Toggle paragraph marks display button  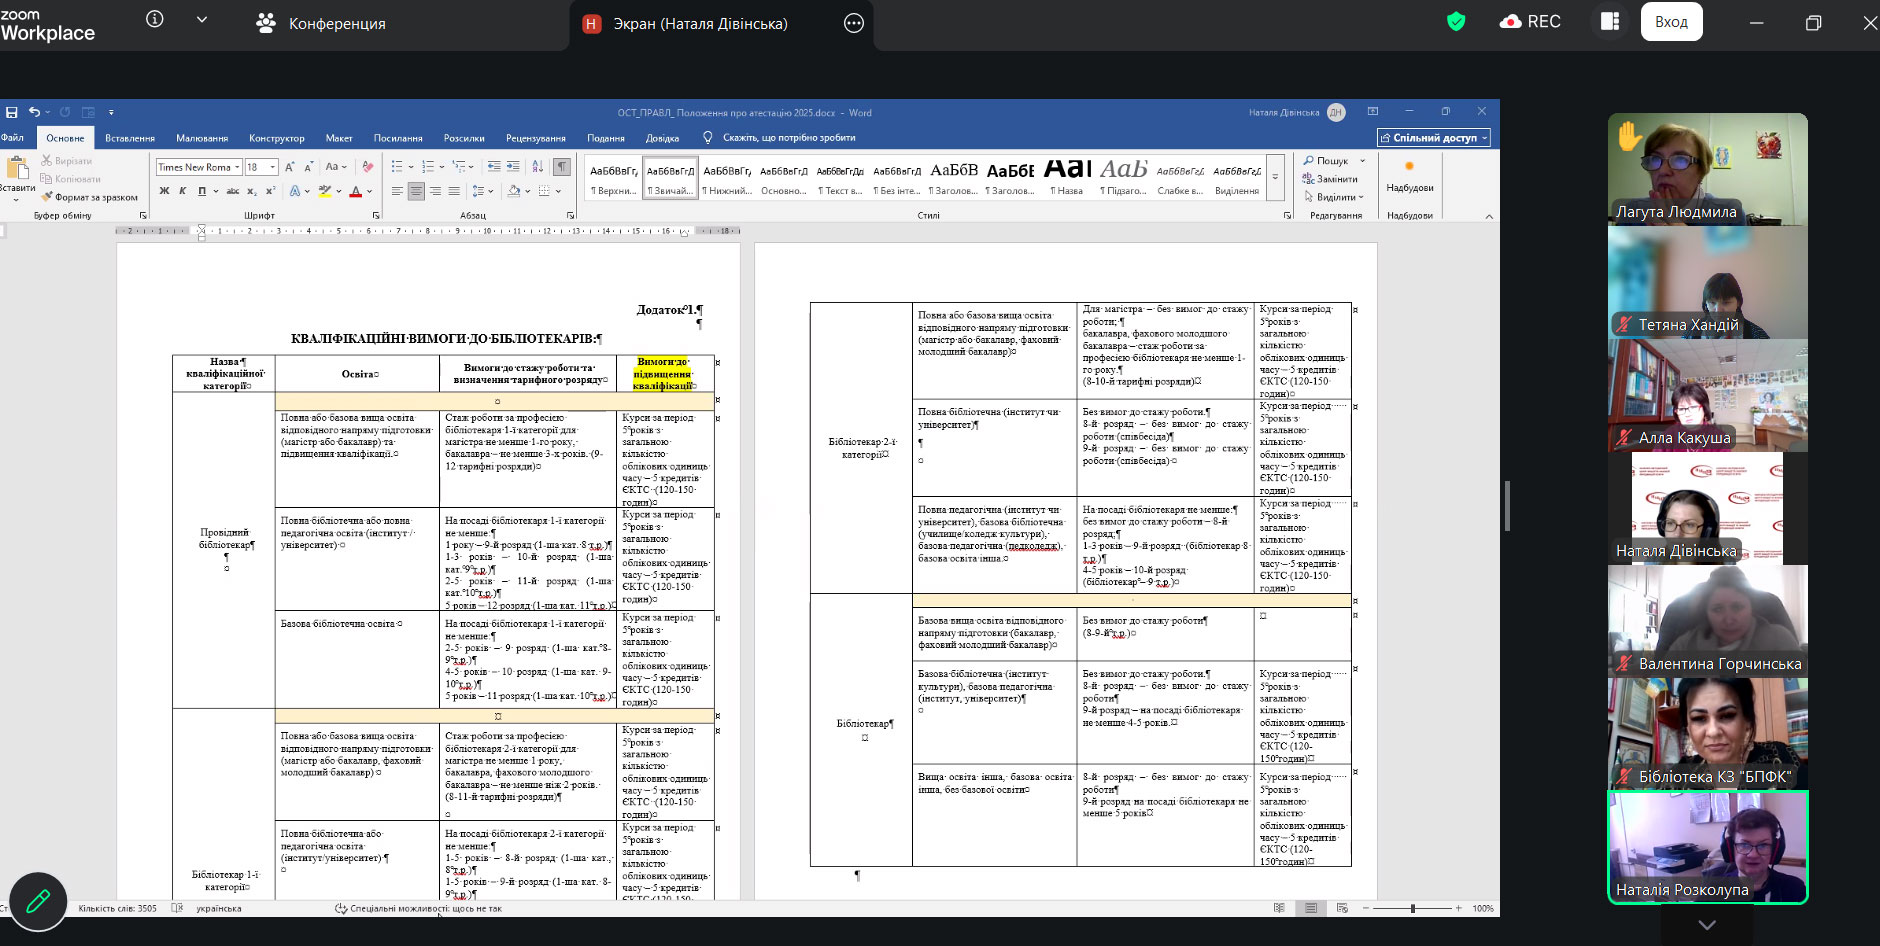562,167
